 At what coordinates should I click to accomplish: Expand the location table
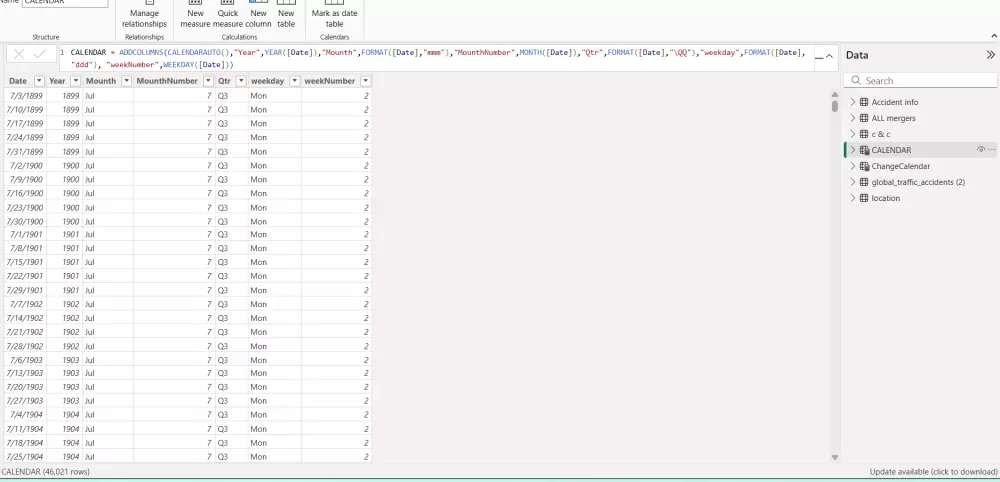[853, 198]
